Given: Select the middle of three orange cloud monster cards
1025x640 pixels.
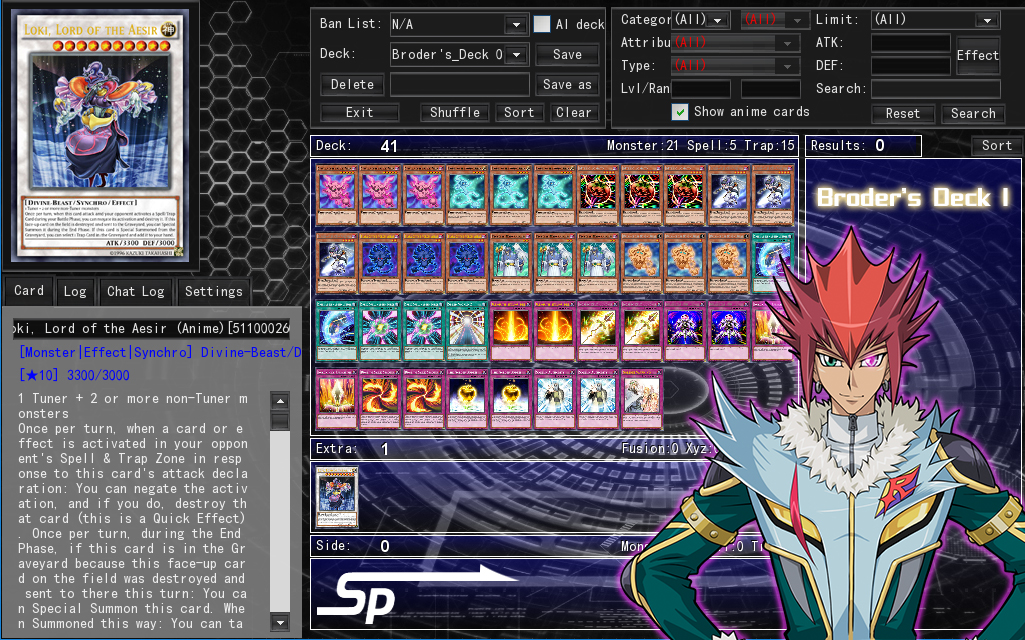Looking at the screenshot, I should pyautogui.click(x=685, y=263).
